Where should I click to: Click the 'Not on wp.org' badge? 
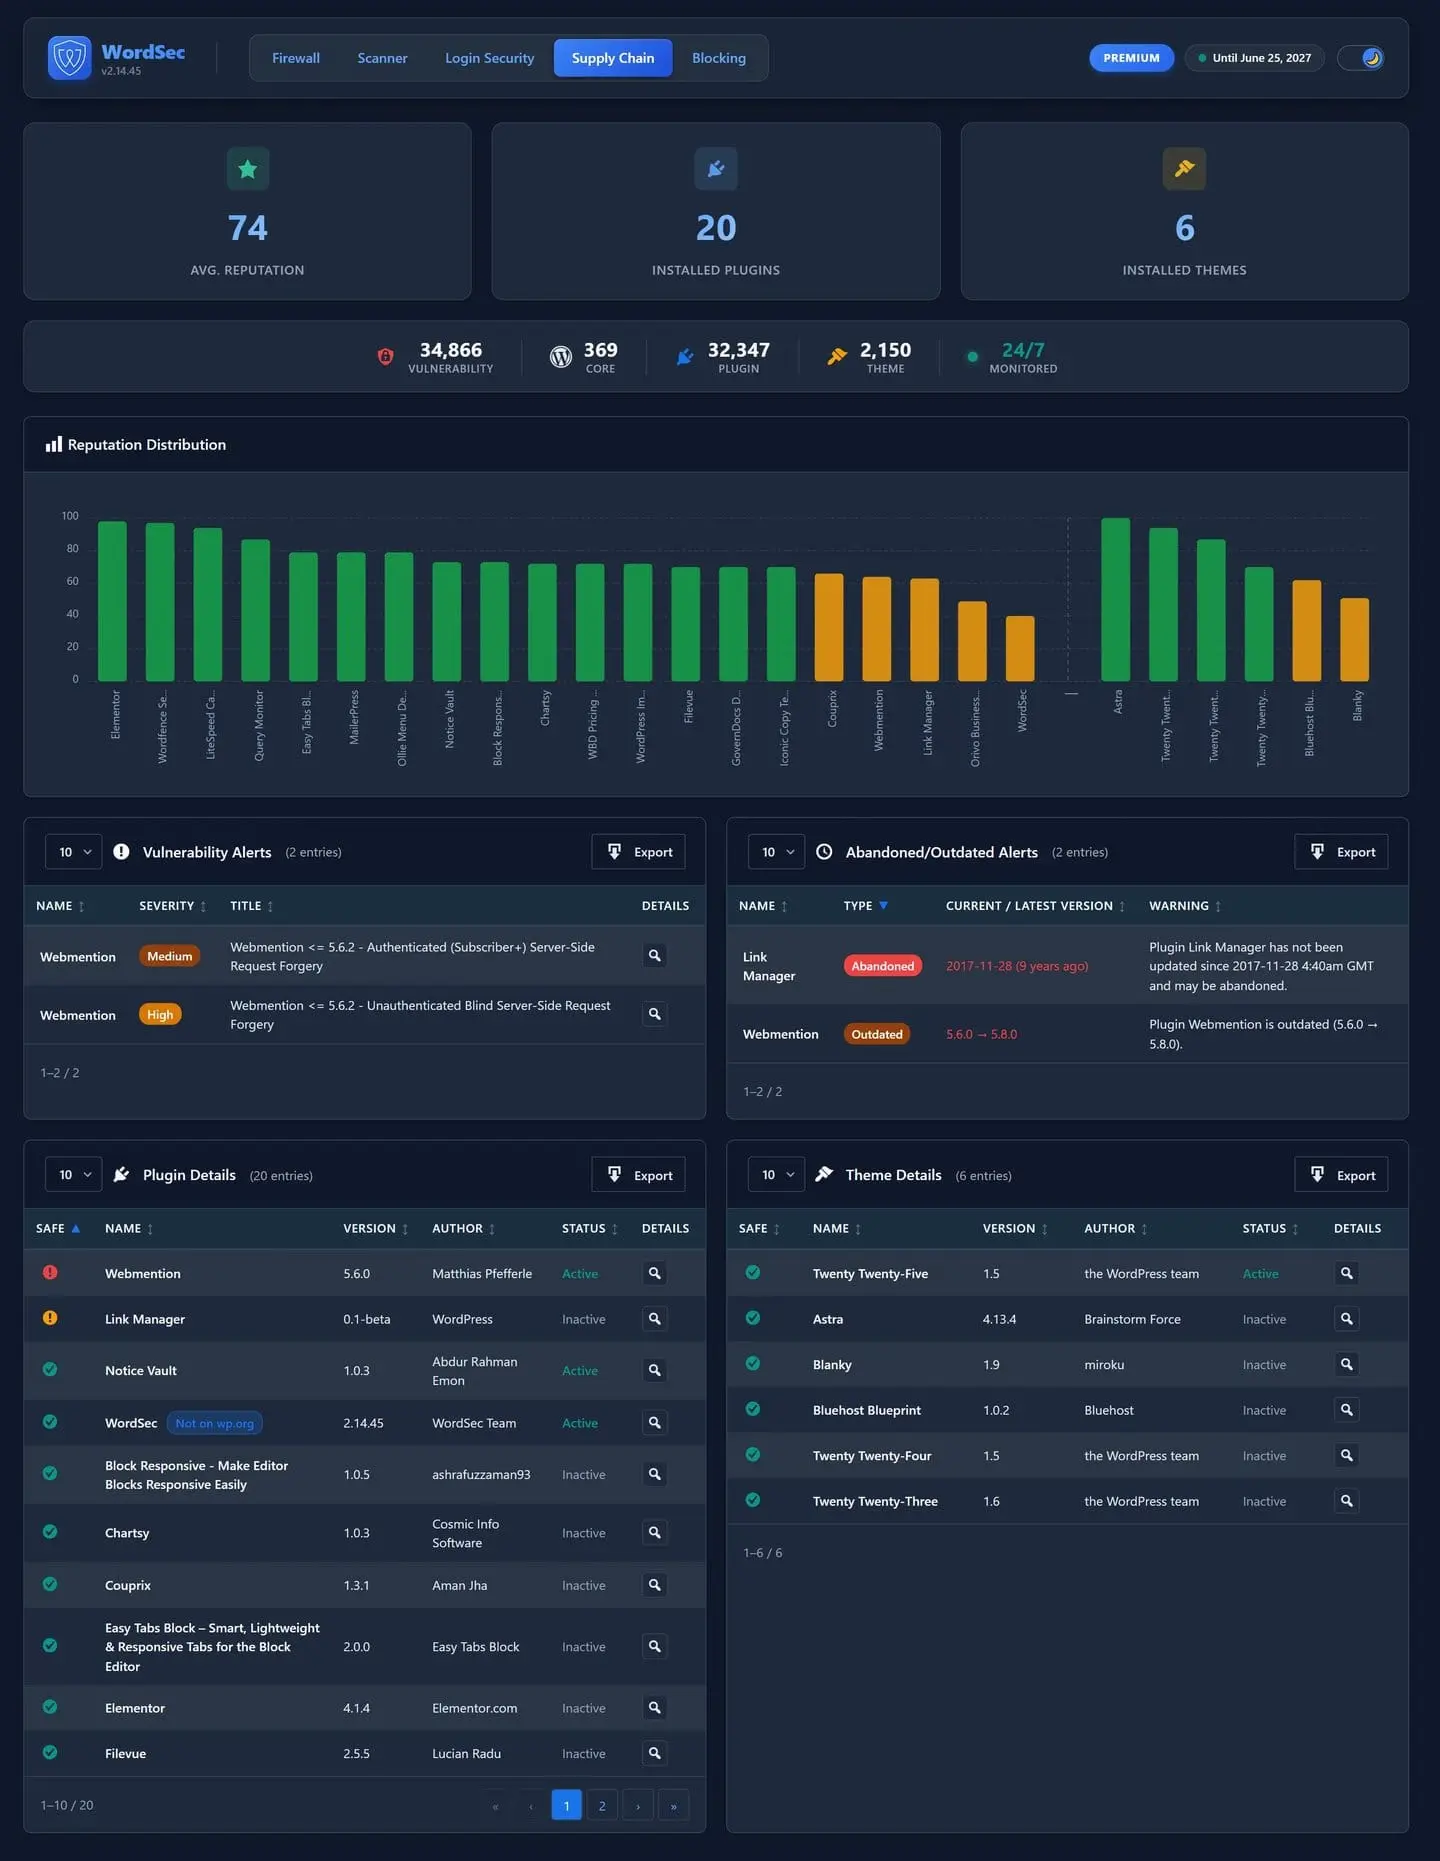[215, 1423]
